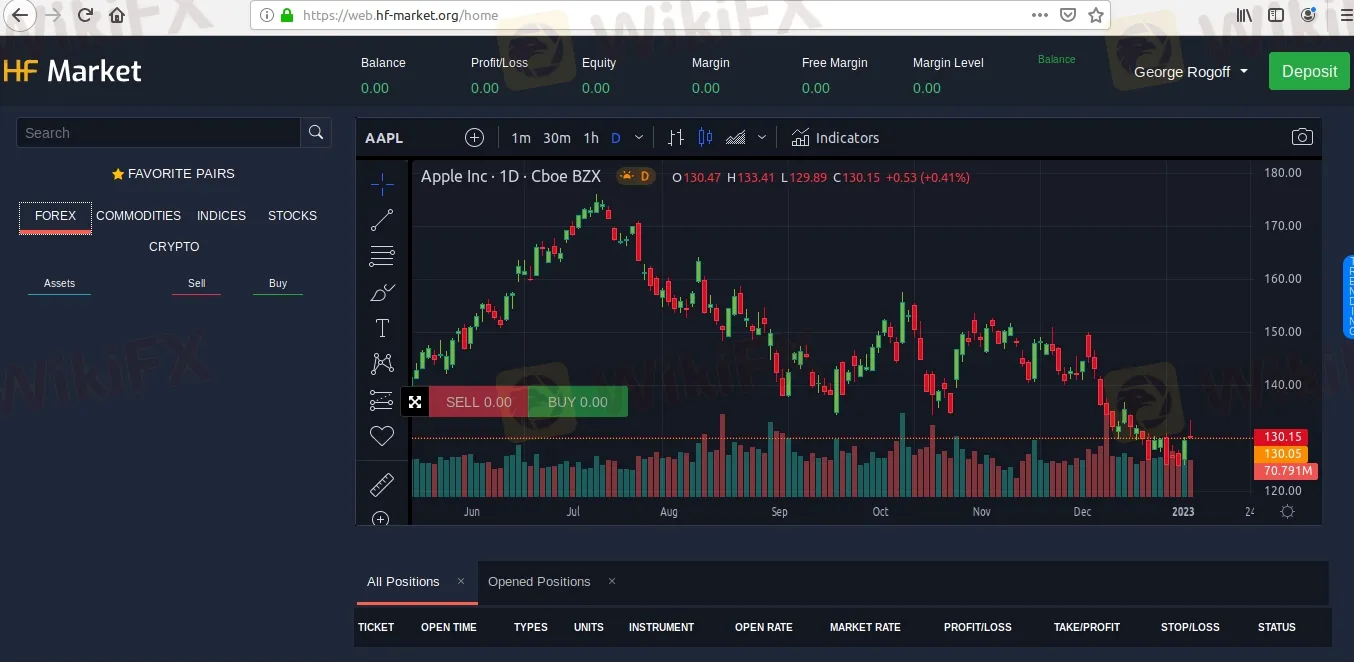Screen dimensions: 1354x662
Task: Take a chart snapshot with camera icon
Action: pyautogui.click(x=1301, y=138)
